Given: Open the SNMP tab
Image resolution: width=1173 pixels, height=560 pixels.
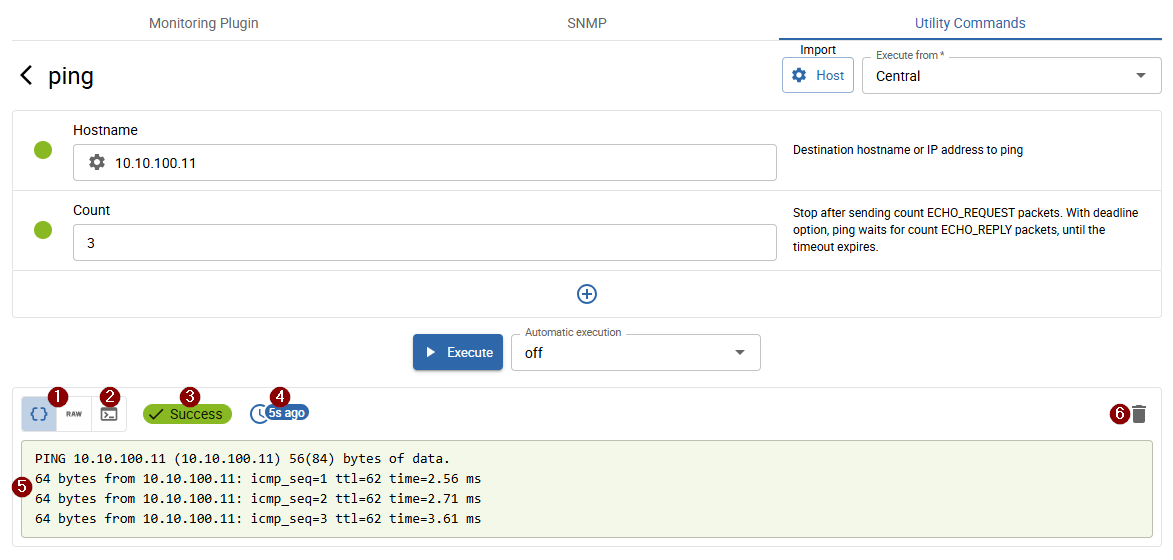Looking at the screenshot, I should (x=587, y=23).
